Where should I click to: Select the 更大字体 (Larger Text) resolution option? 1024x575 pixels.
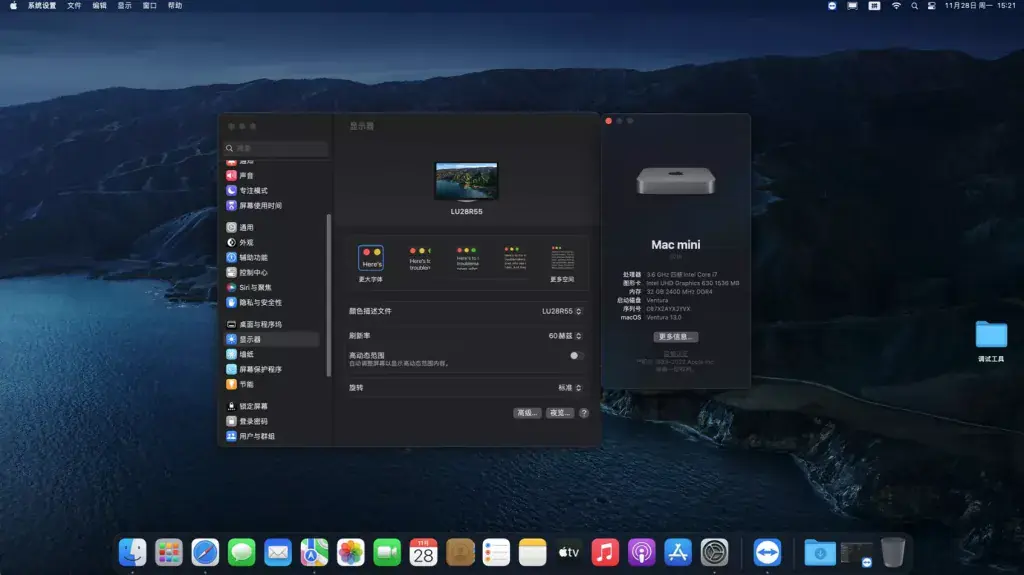pyautogui.click(x=371, y=263)
